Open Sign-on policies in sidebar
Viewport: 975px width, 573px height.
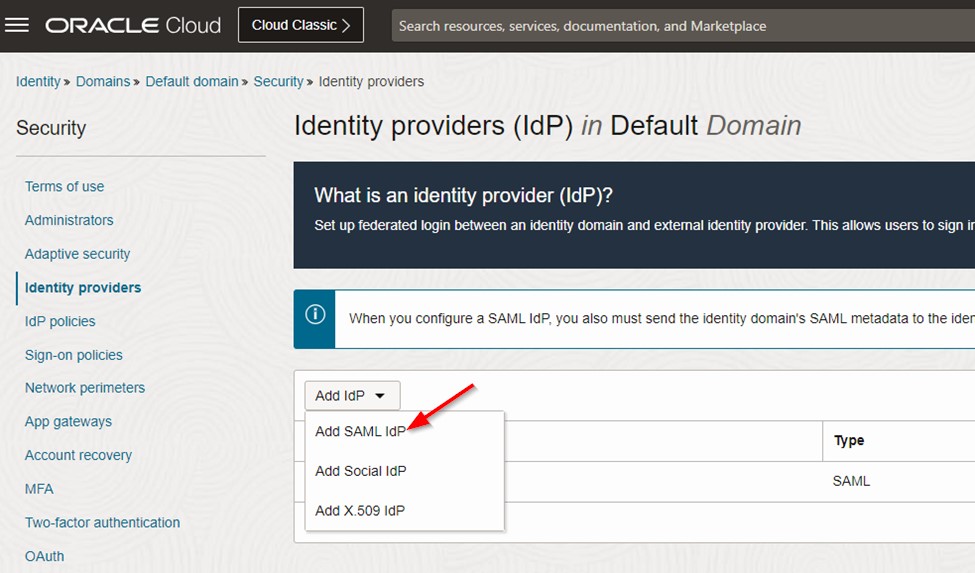tap(73, 355)
